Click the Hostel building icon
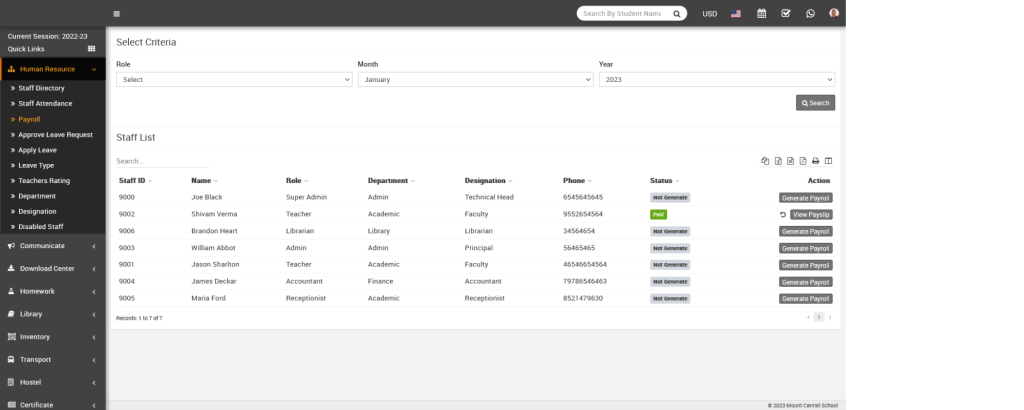This screenshot has height=410, width=1024. (12, 383)
